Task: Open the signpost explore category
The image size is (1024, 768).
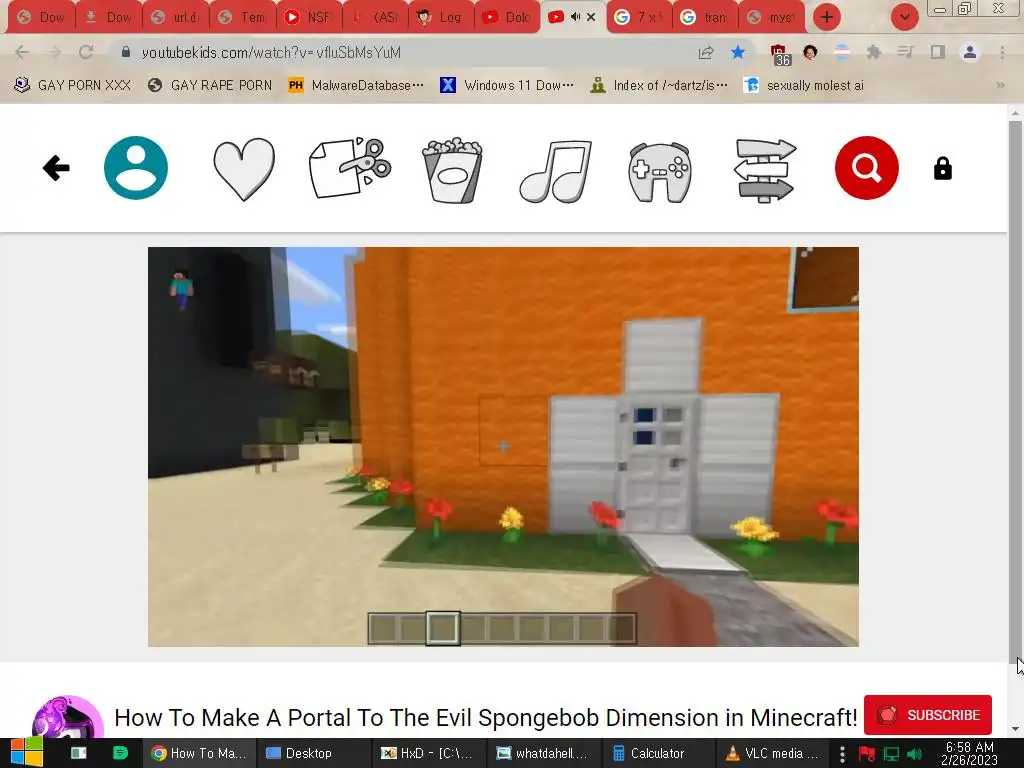Action: (765, 170)
